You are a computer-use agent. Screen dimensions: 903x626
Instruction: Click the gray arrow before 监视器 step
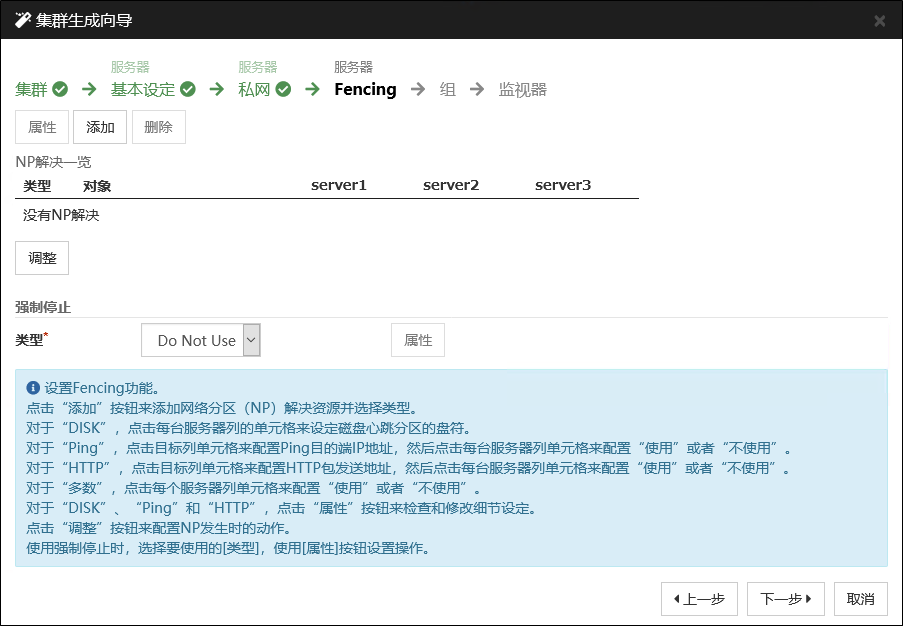pyautogui.click(x=477, y=89)
